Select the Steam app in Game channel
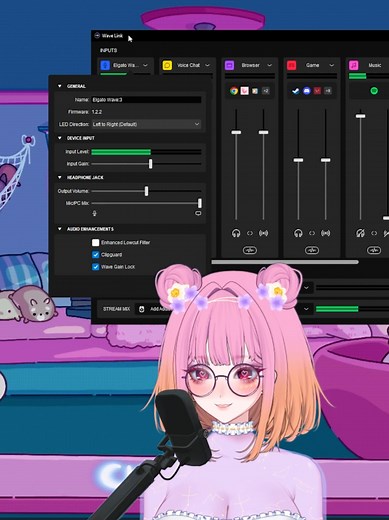The image size is (389, 520). pos(296,91)
